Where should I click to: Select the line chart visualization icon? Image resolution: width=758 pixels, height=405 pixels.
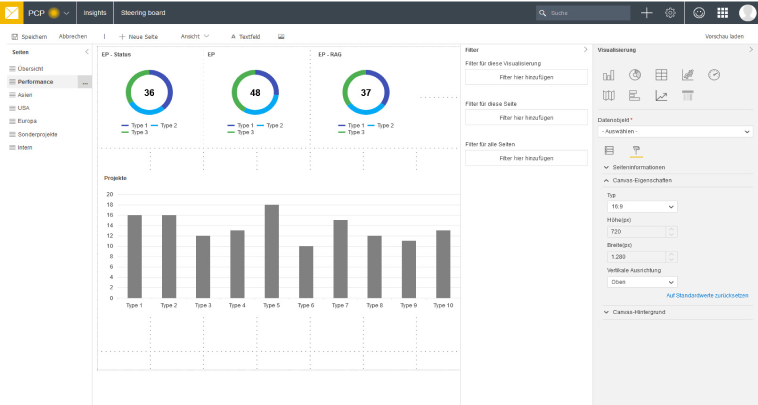tap(661, 96)
